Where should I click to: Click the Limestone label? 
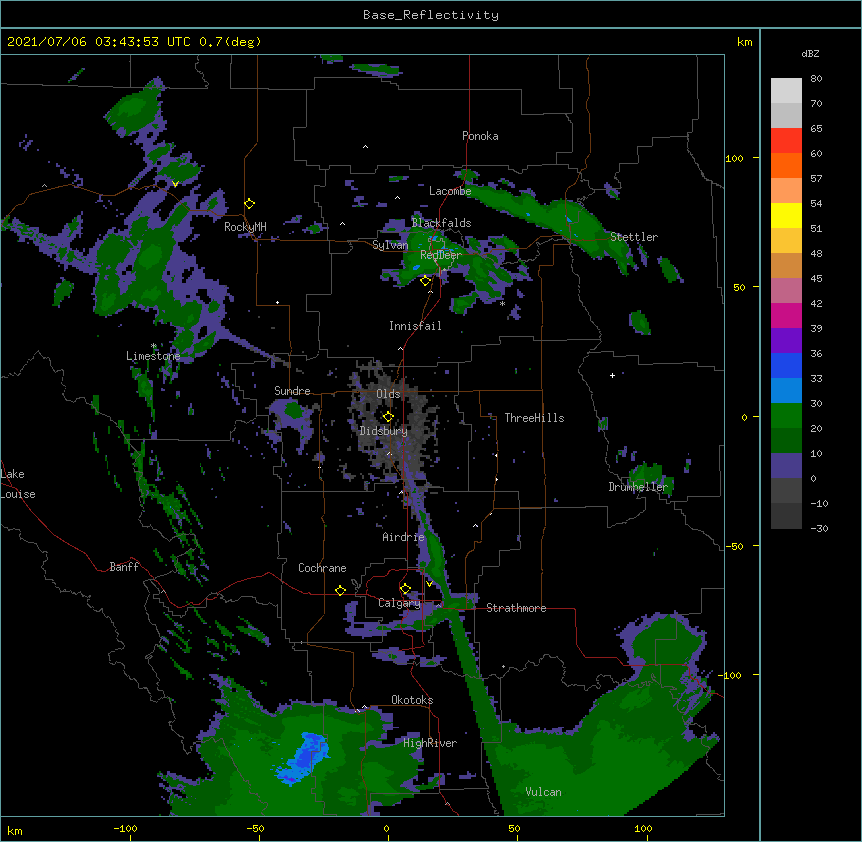(153, 356)
